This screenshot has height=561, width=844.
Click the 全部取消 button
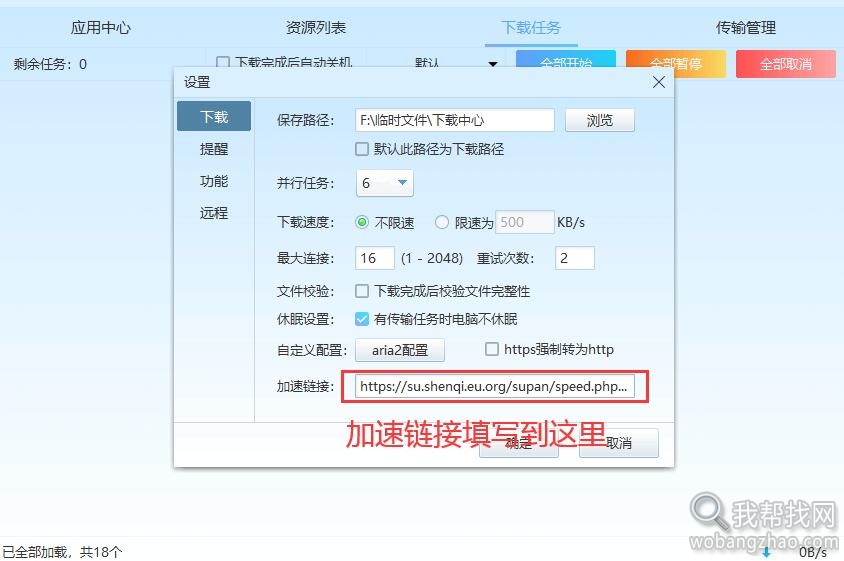[x=785, y=64]
